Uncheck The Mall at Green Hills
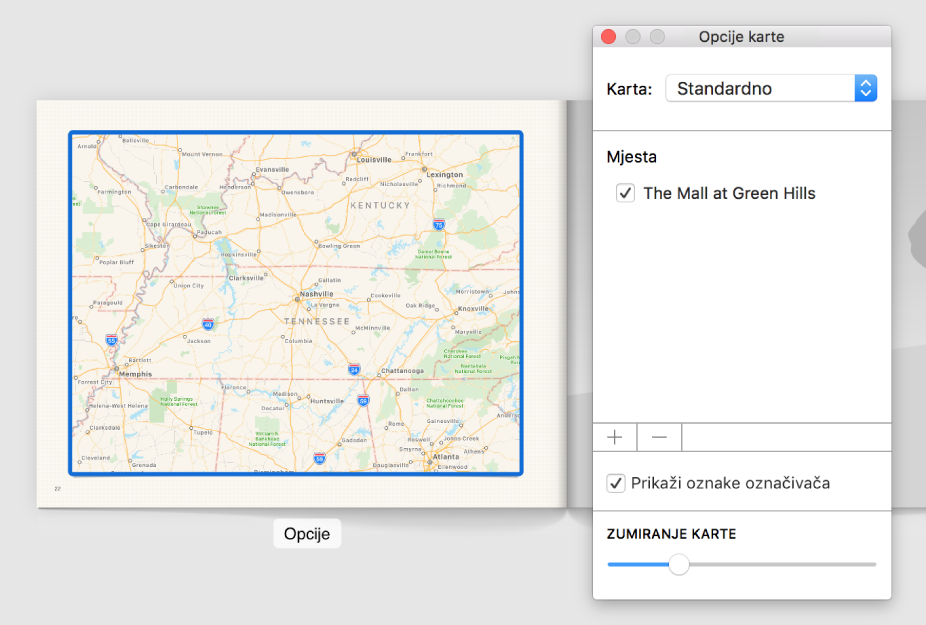Image resolution: width=926 pixels, height=625 pixels. [626, 193]
